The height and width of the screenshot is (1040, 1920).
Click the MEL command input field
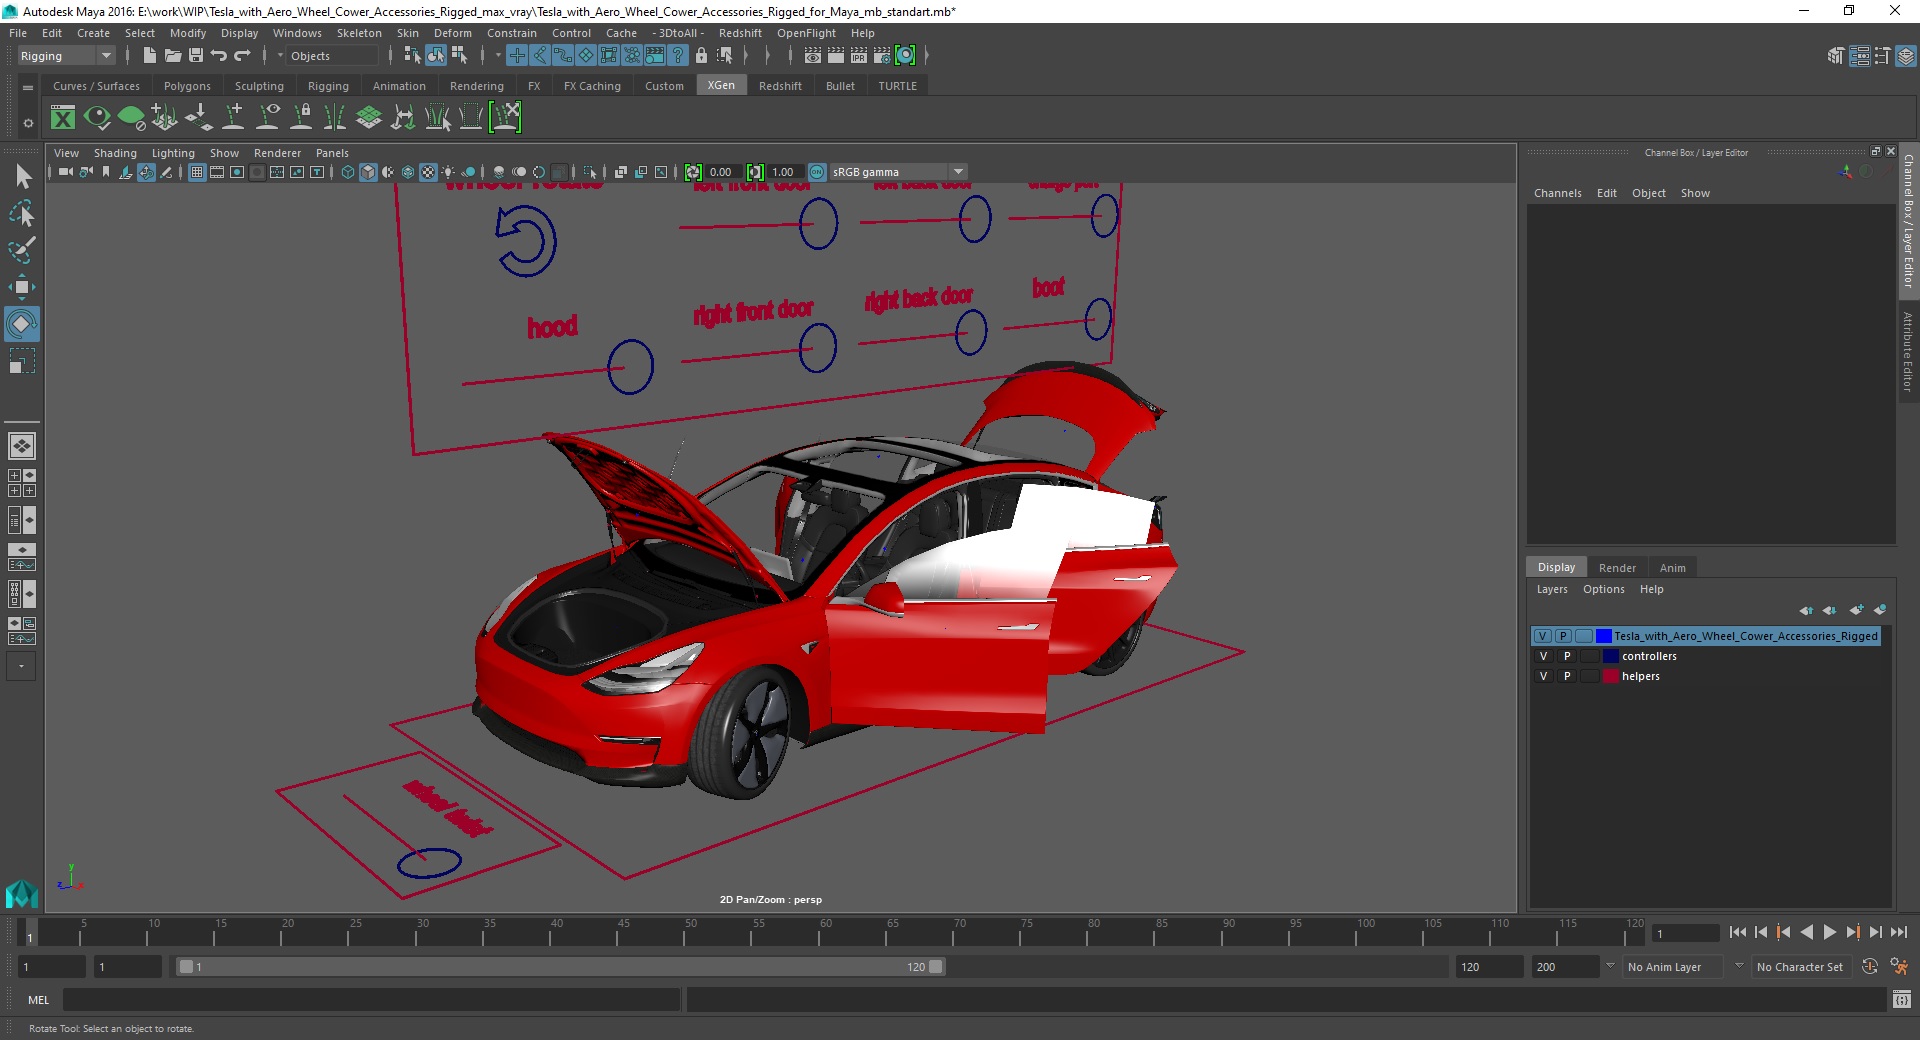pyautogui.click(x=371, y=1000)
